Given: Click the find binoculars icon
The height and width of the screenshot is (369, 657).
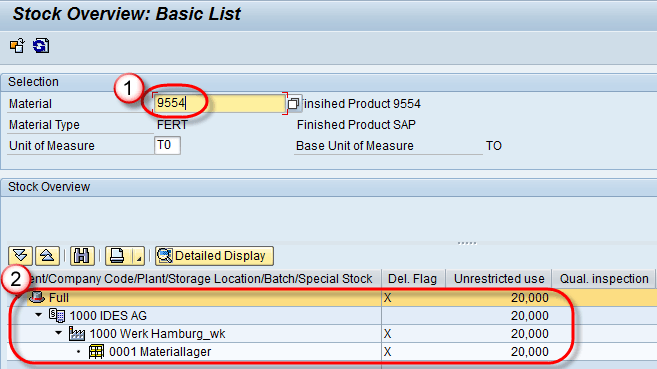Looking at the screenshot, I should pos(82,255).
